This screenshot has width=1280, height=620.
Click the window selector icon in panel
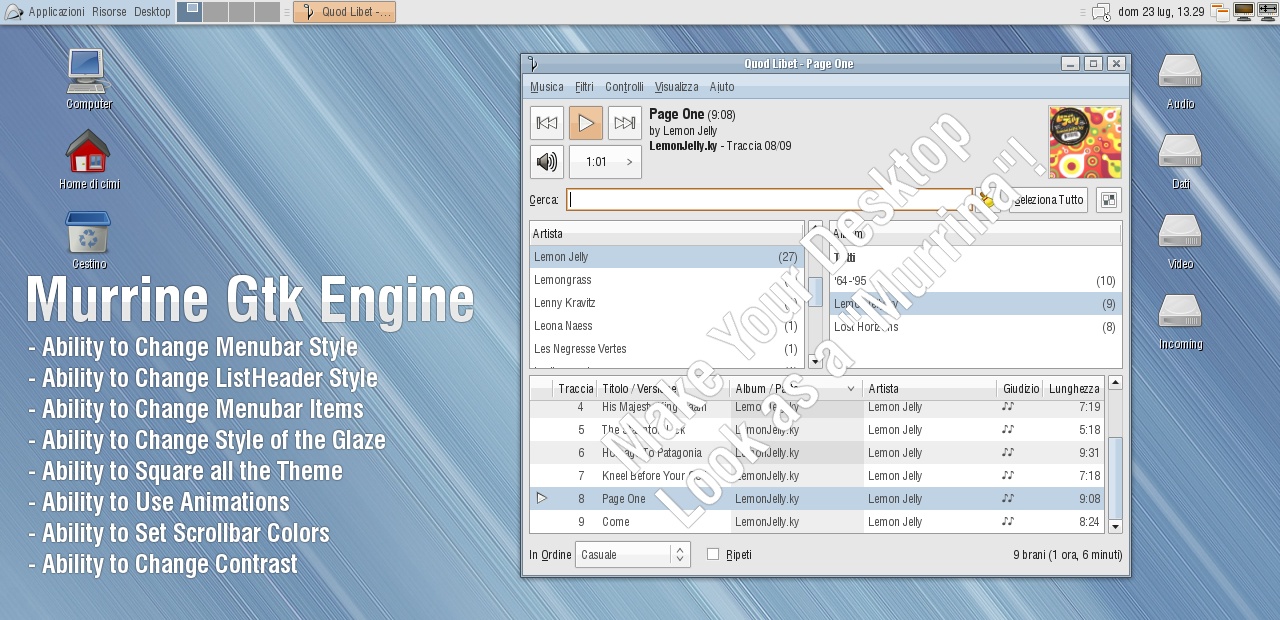pos(1220,12)
